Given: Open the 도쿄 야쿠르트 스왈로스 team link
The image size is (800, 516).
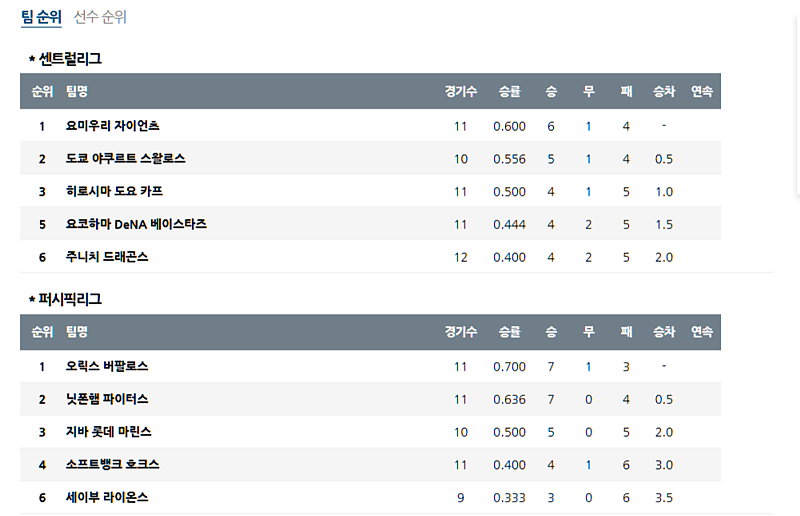Looking at the screenshot, I should click(x=125, y=159).
